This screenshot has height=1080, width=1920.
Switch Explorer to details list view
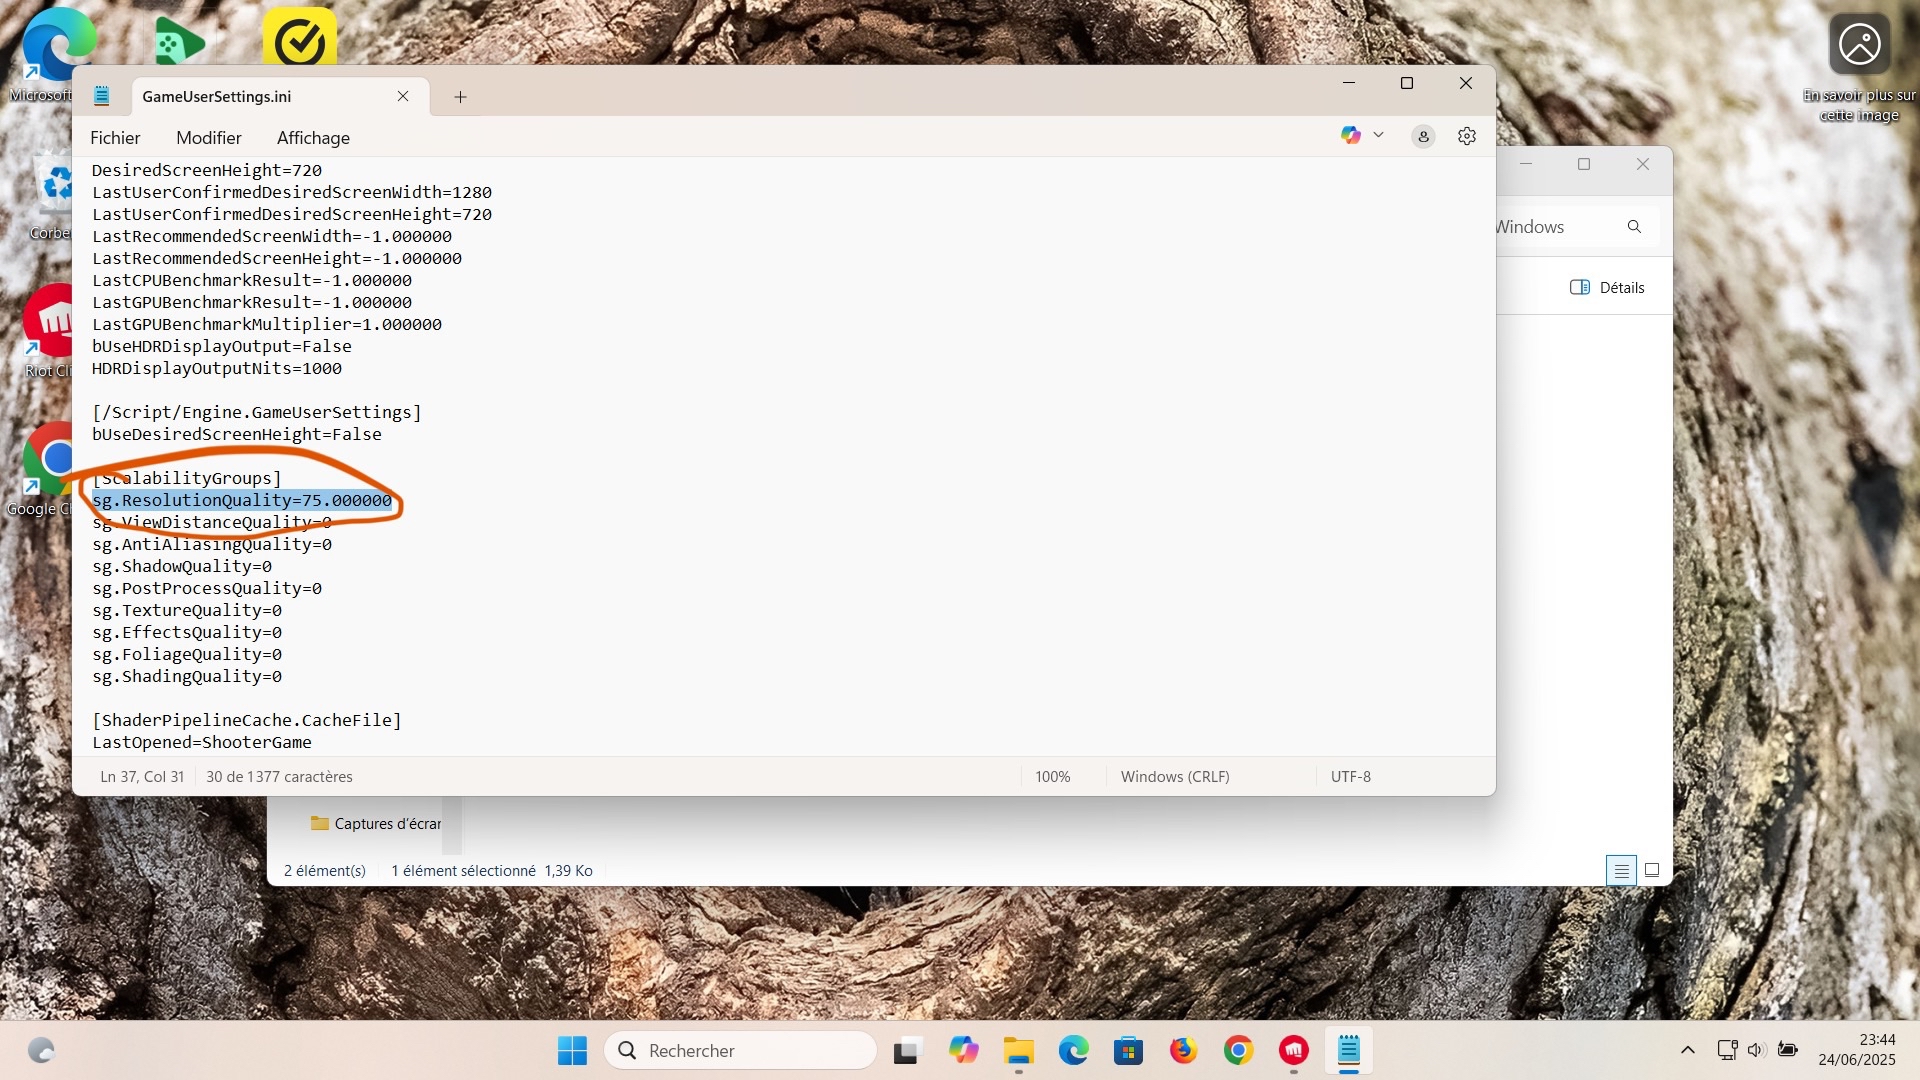pyautogui.click(x=1621, y=871)
